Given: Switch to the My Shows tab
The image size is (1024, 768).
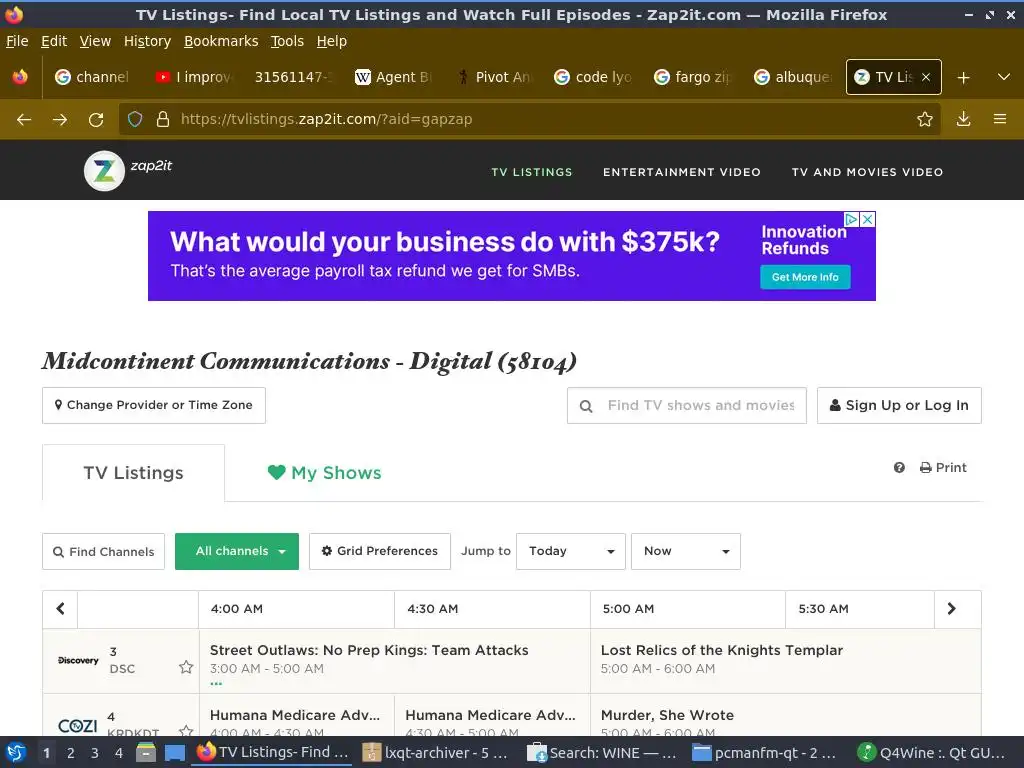Looking at the screenshot, I should coord(325,473).
